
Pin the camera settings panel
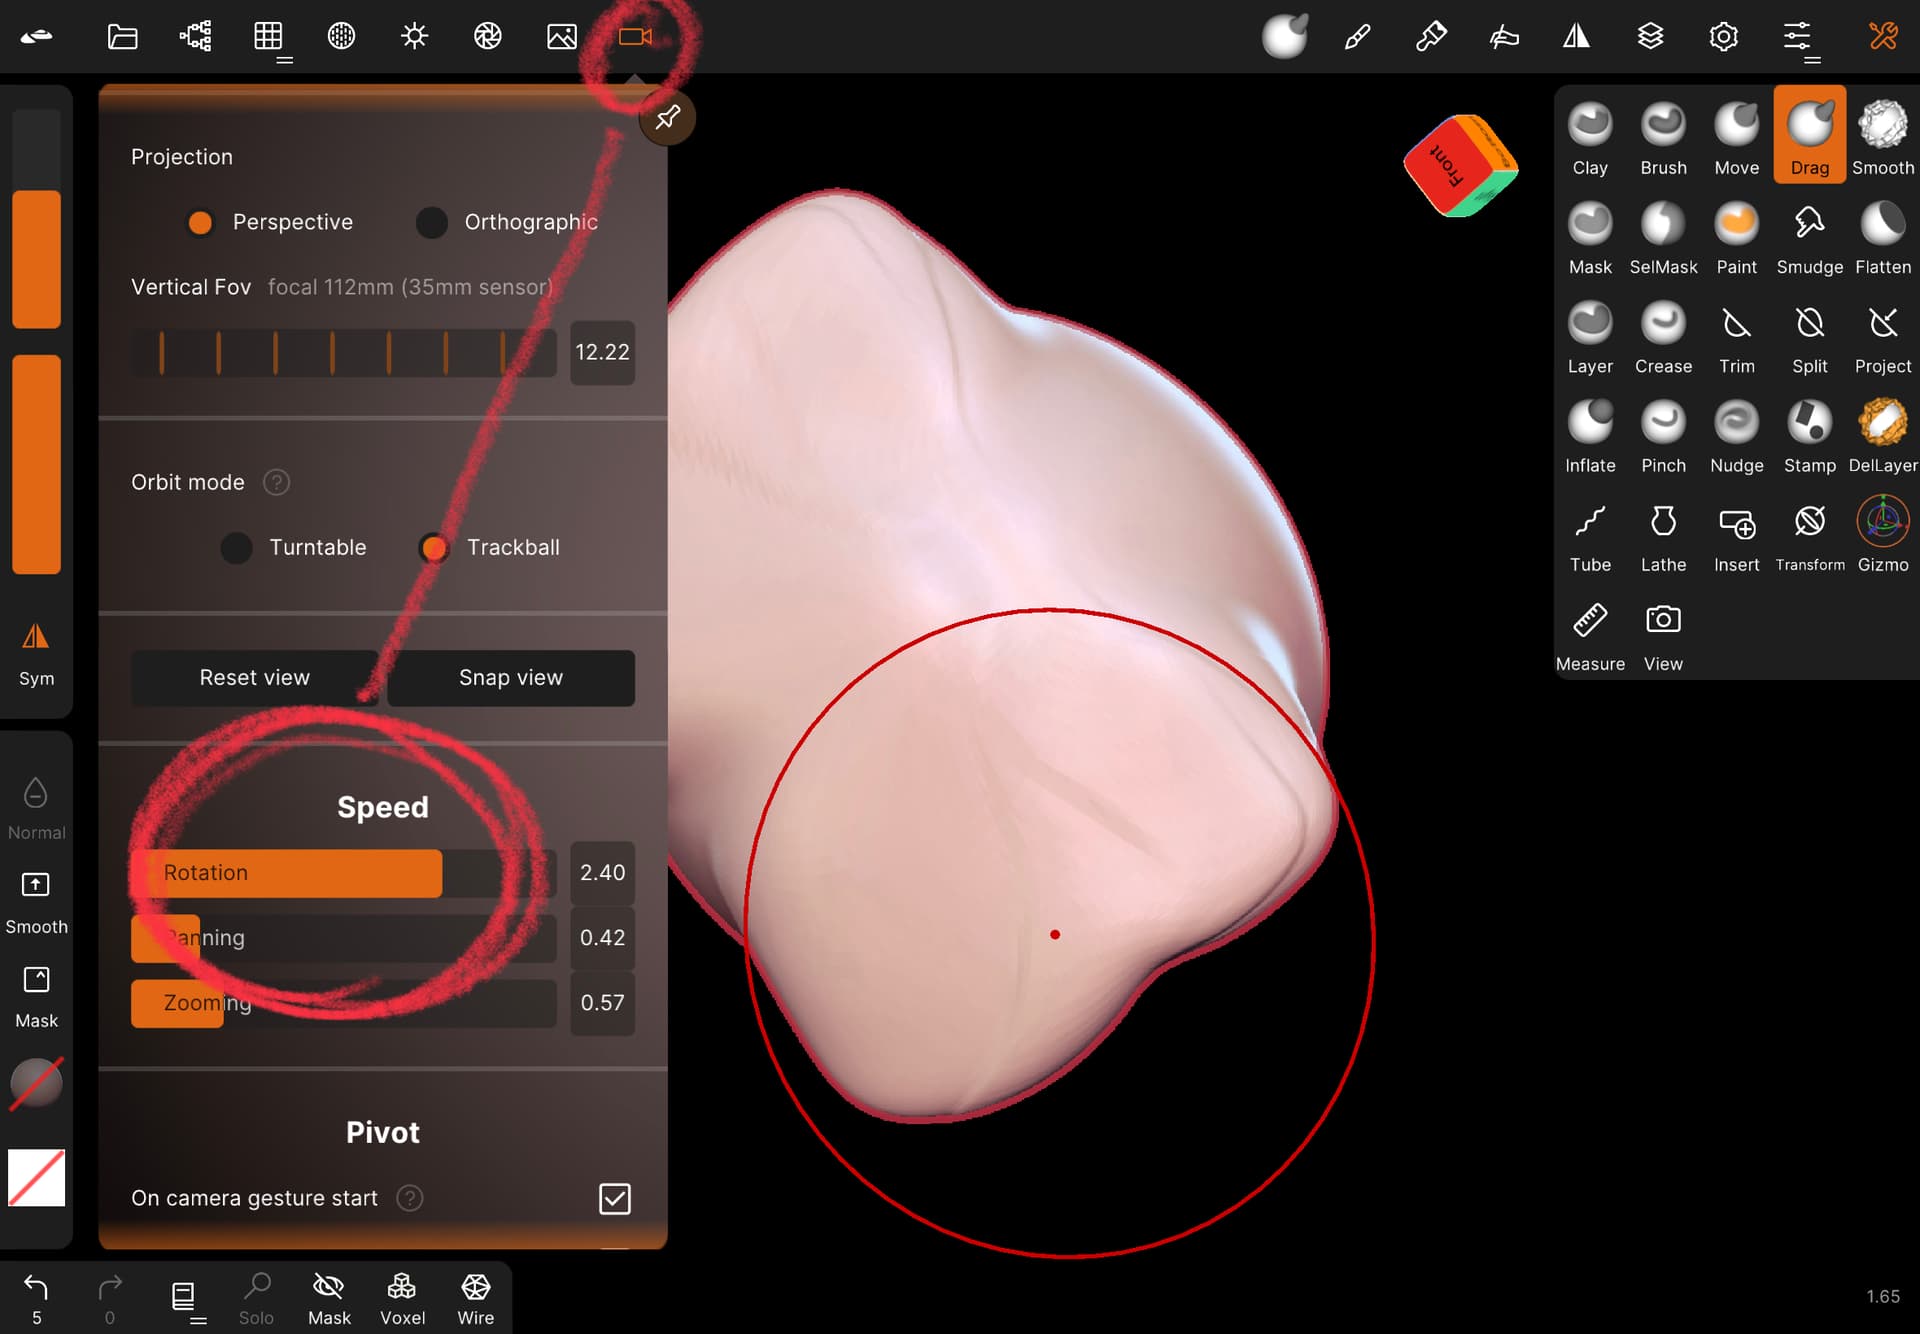point(667,118)
